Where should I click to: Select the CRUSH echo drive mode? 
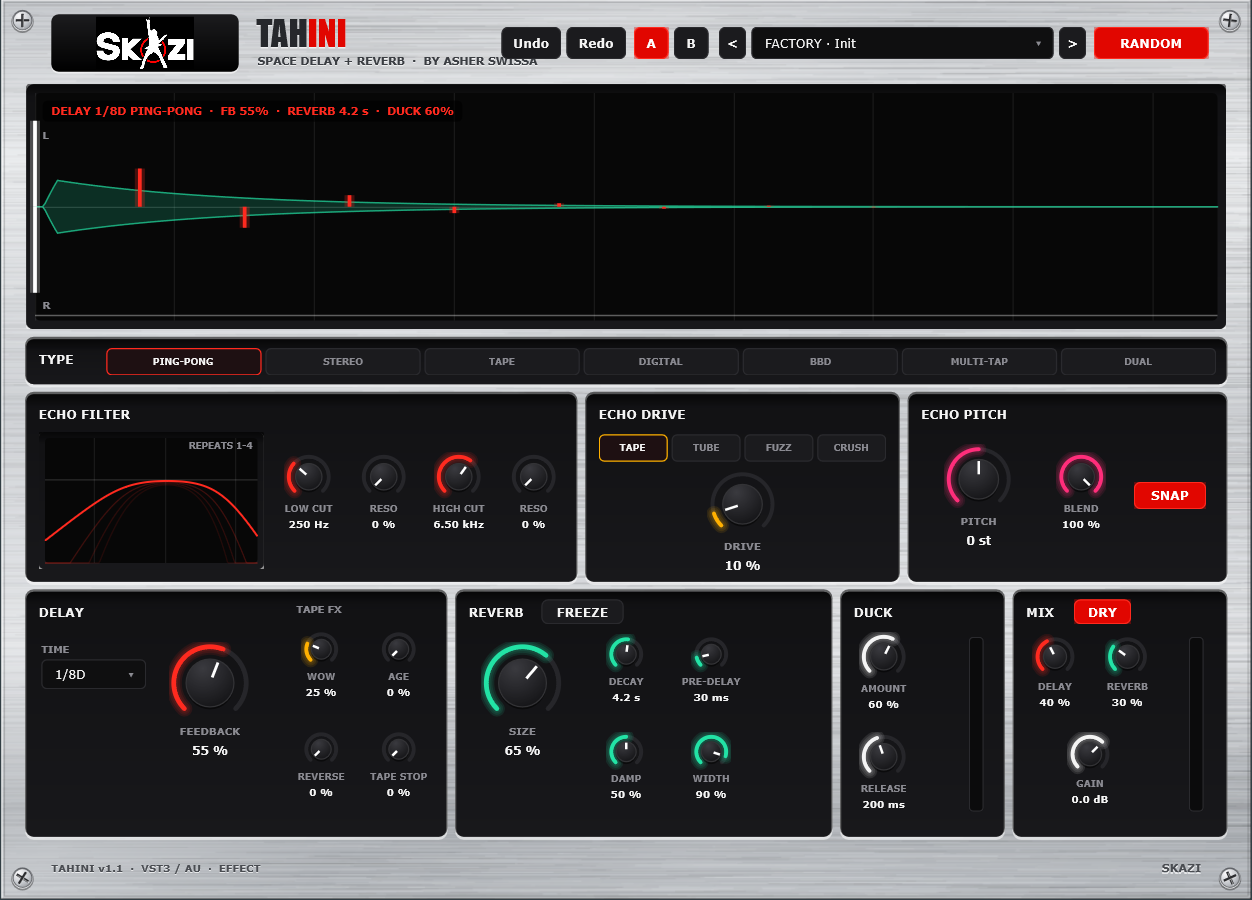[x=851, y=447]
